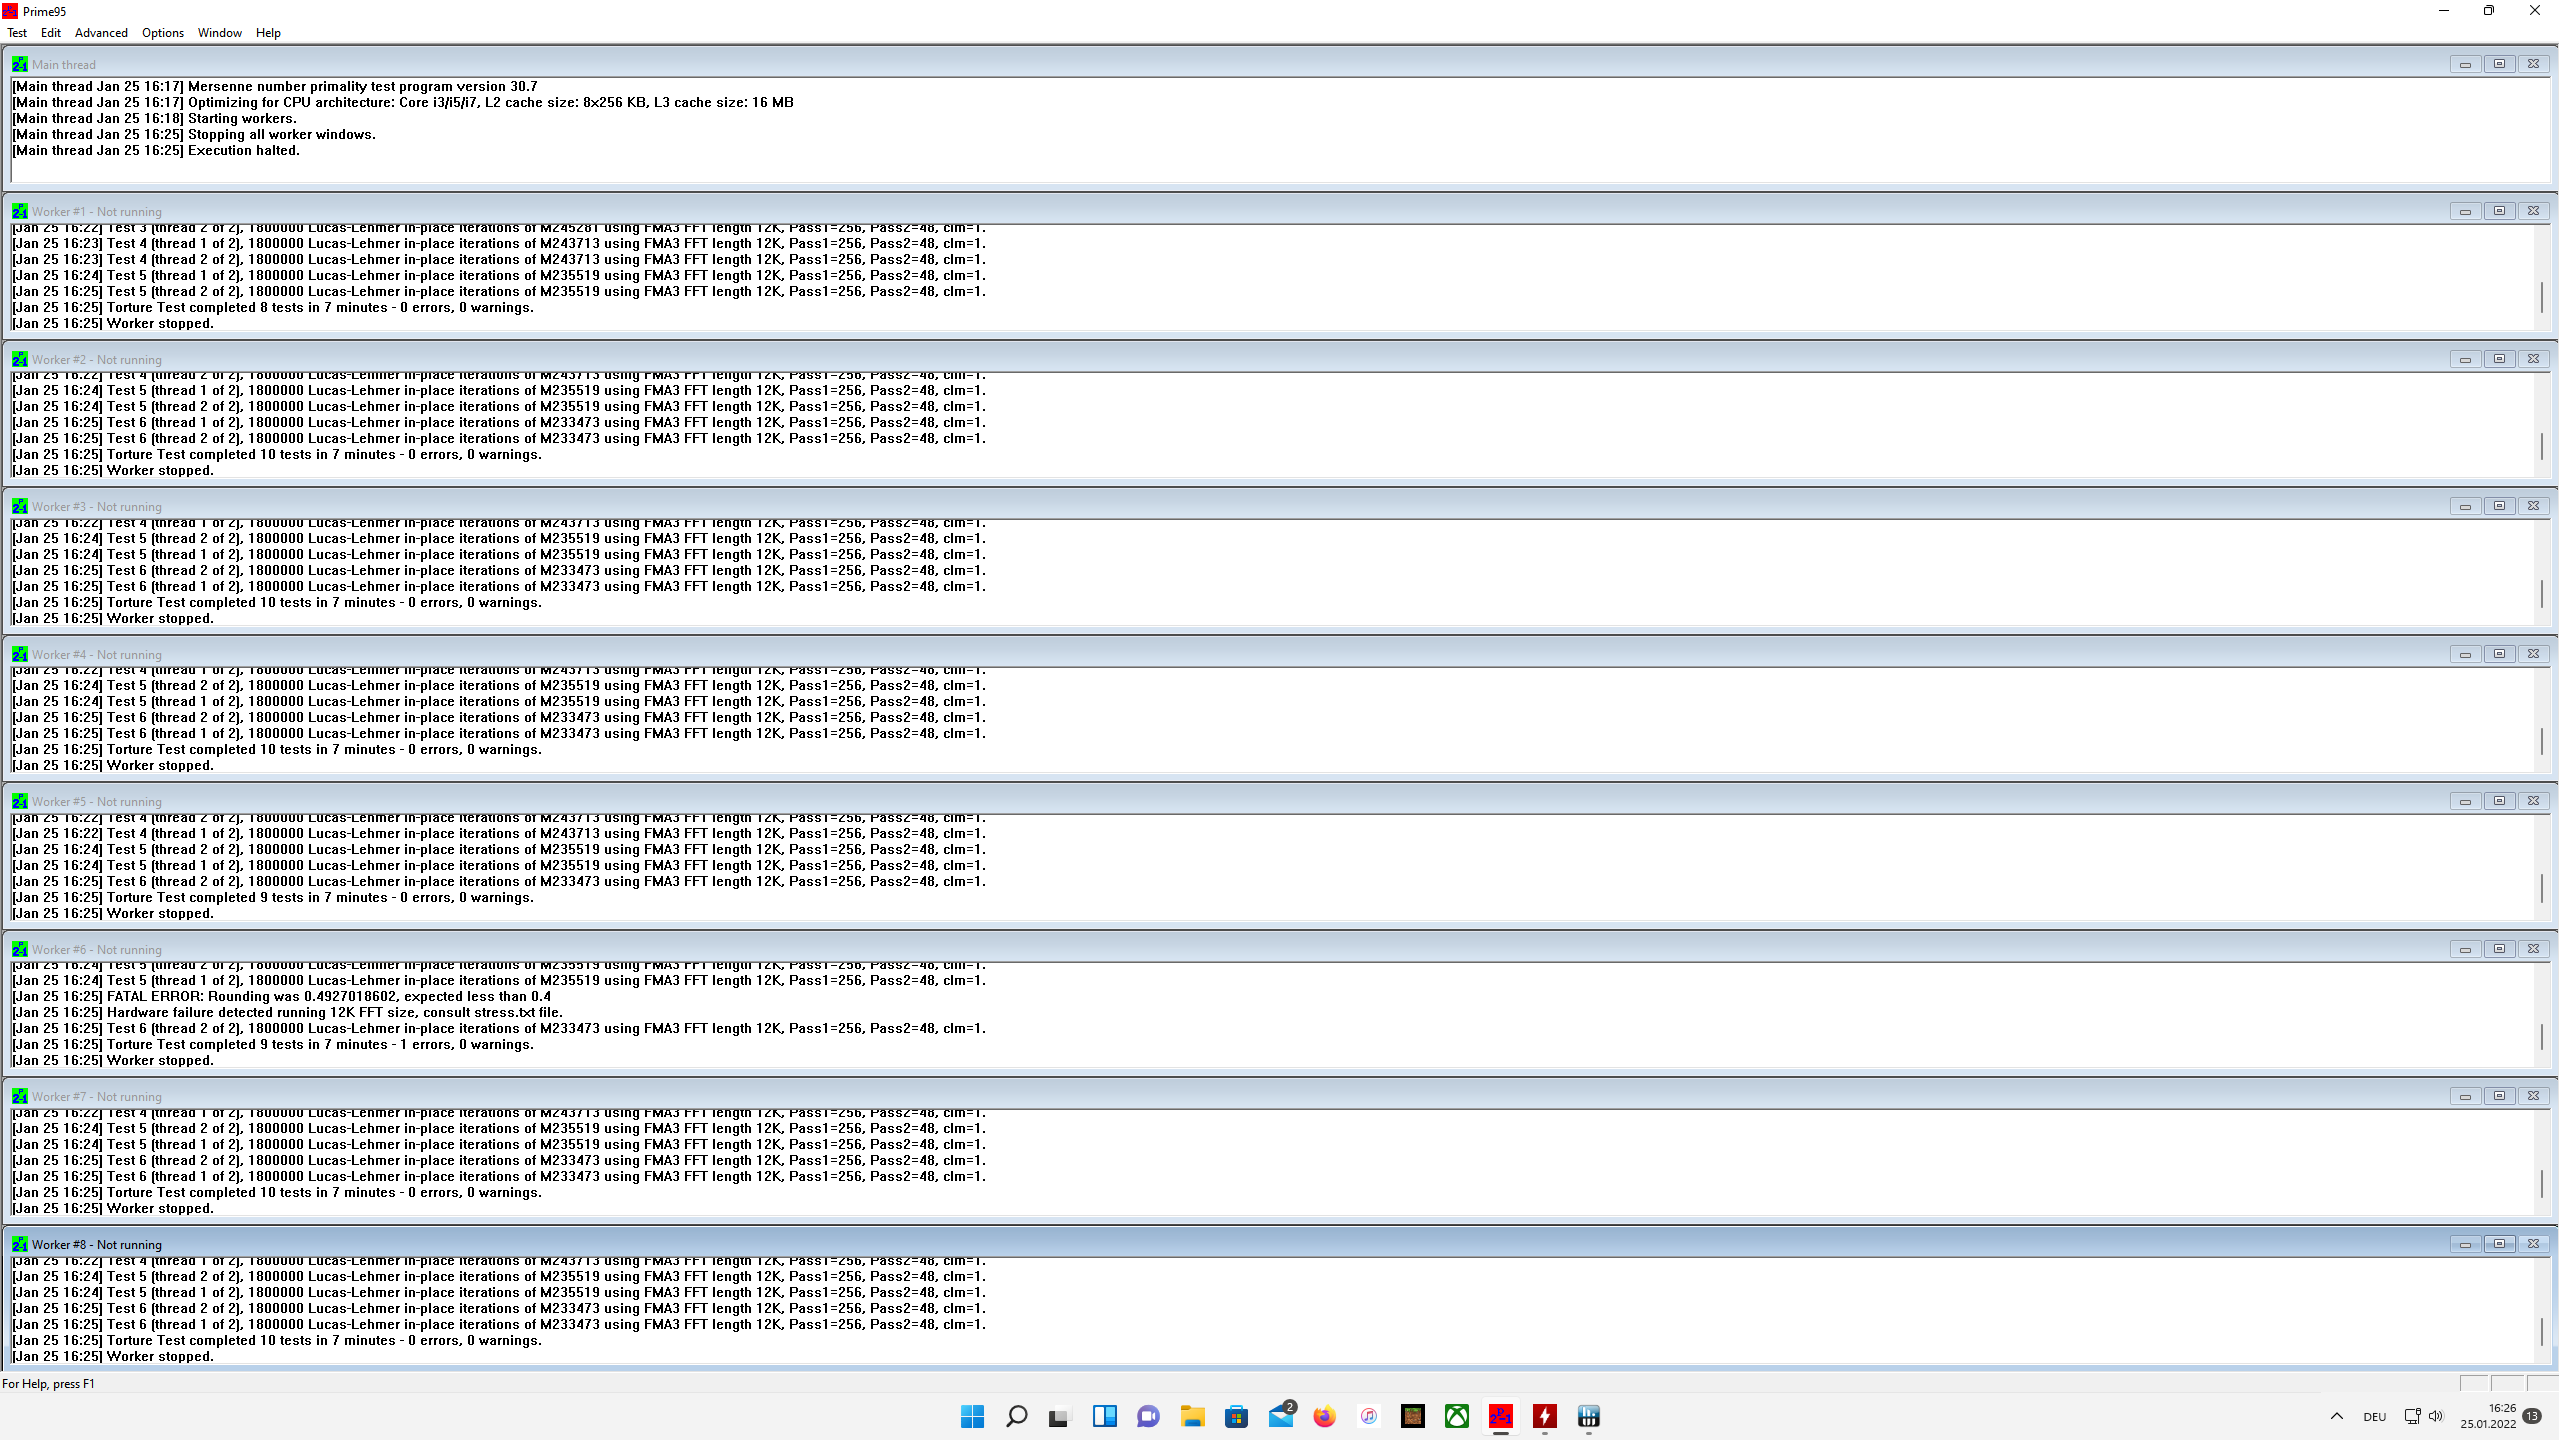
Task: Open the Xbox app from the taskbar
Action: pyautogui.click(x=1457, y=1416)
